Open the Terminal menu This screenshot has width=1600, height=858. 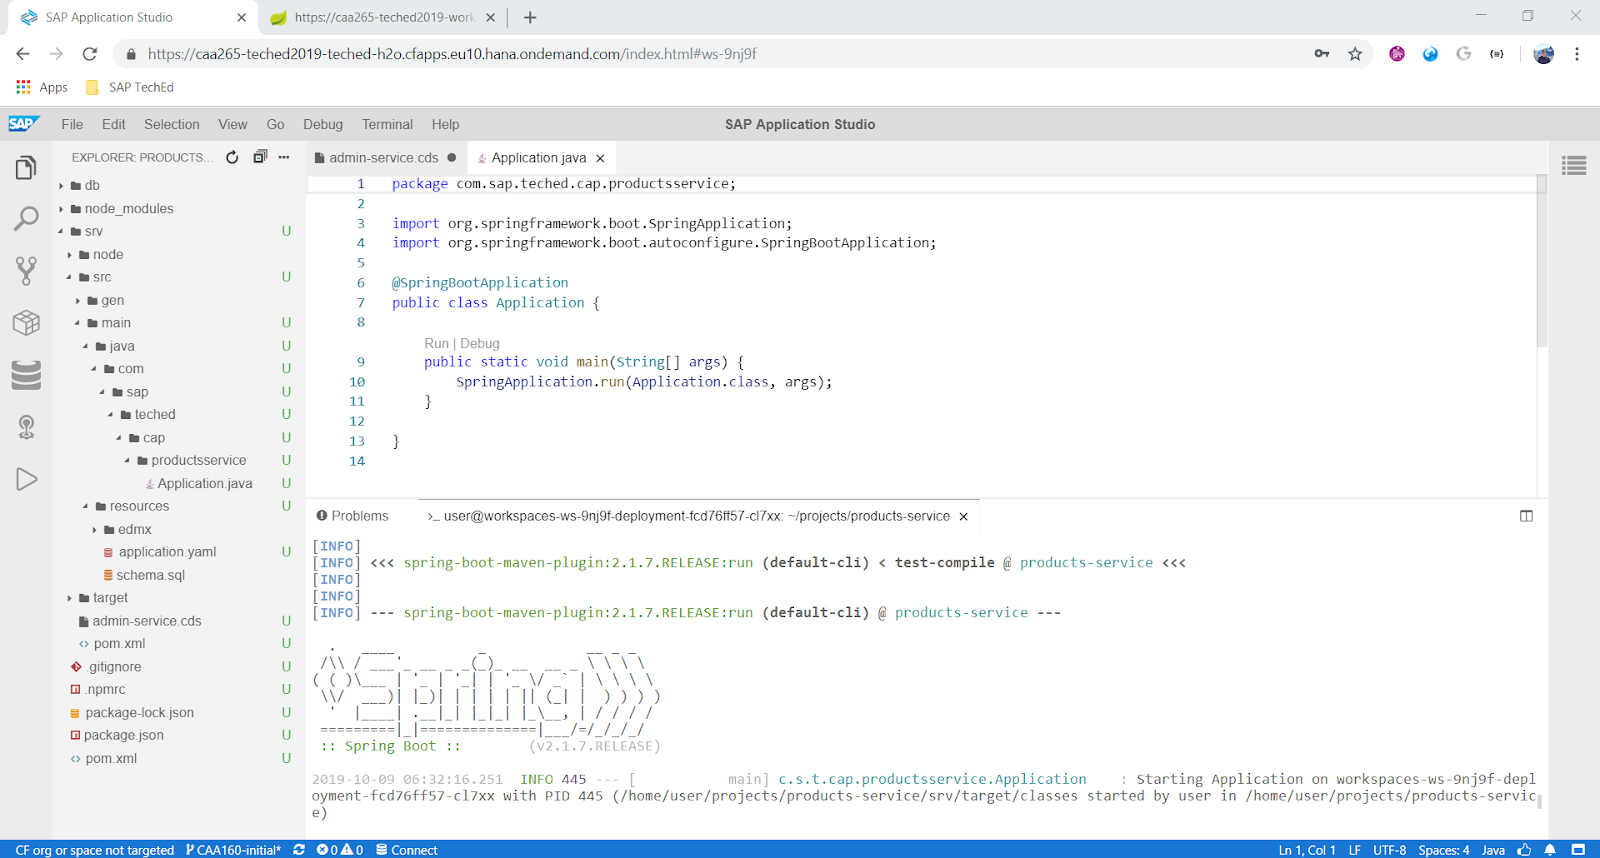tap(387, 124)
